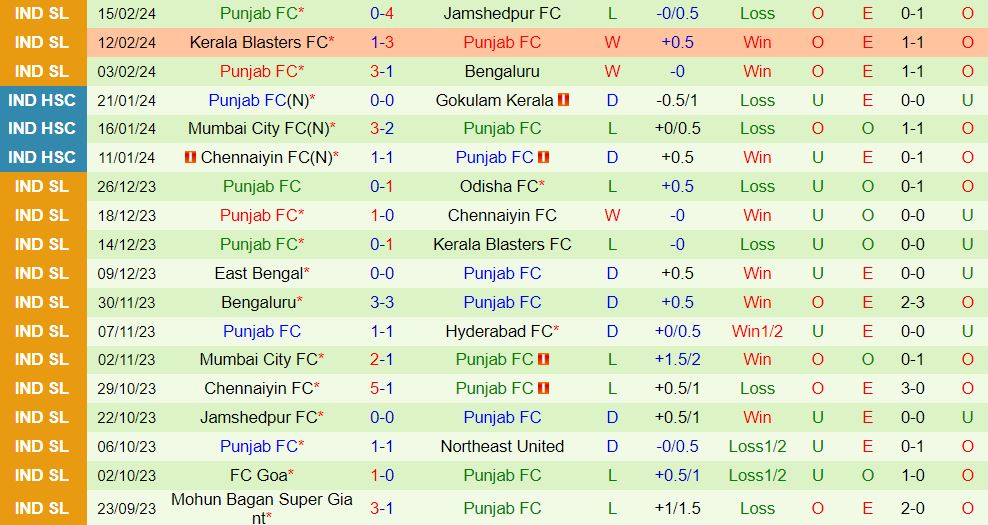Image resolution: width=988 pixels, height=525 pixels.
Task: Open the Bengaluru away team link on 03/02/24
Action: [x=502, y=72]
